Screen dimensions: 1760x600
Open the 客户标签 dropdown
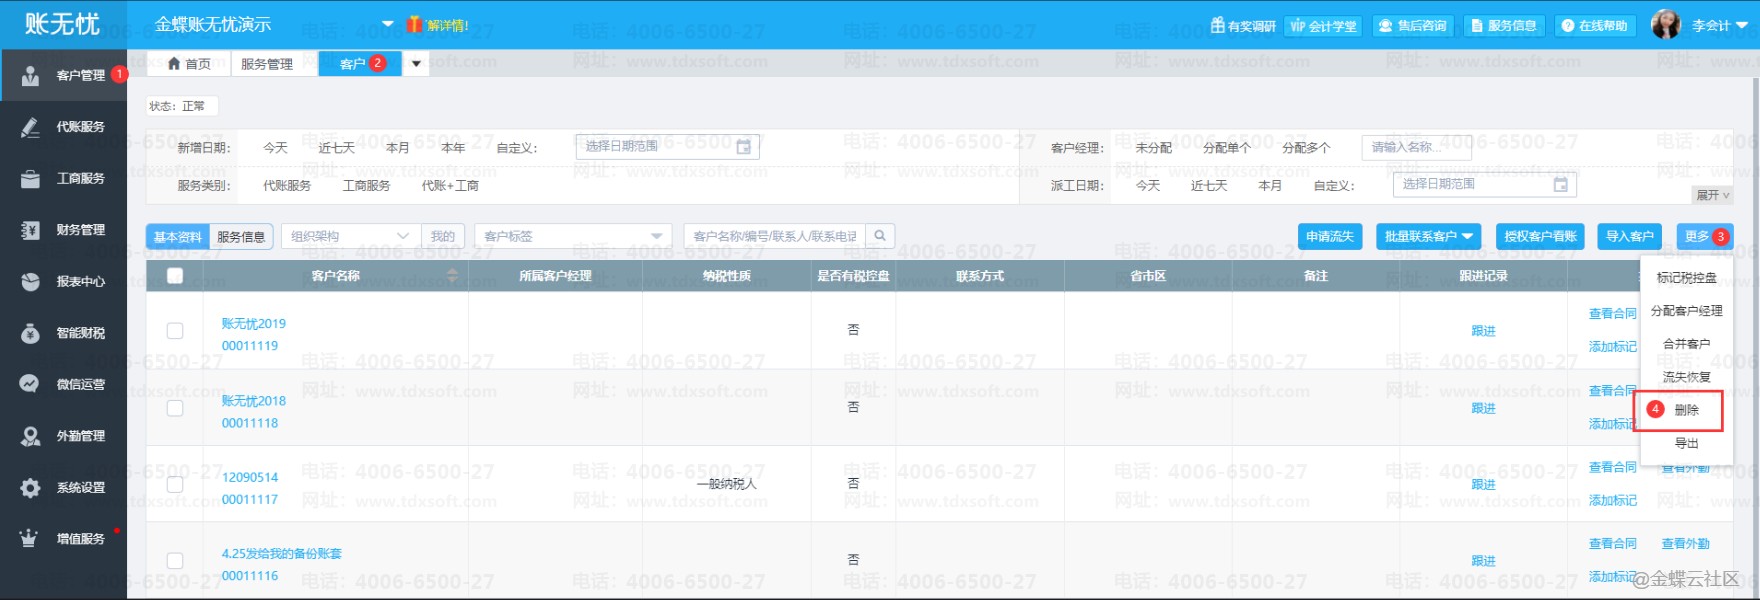(x=656, y=236)
